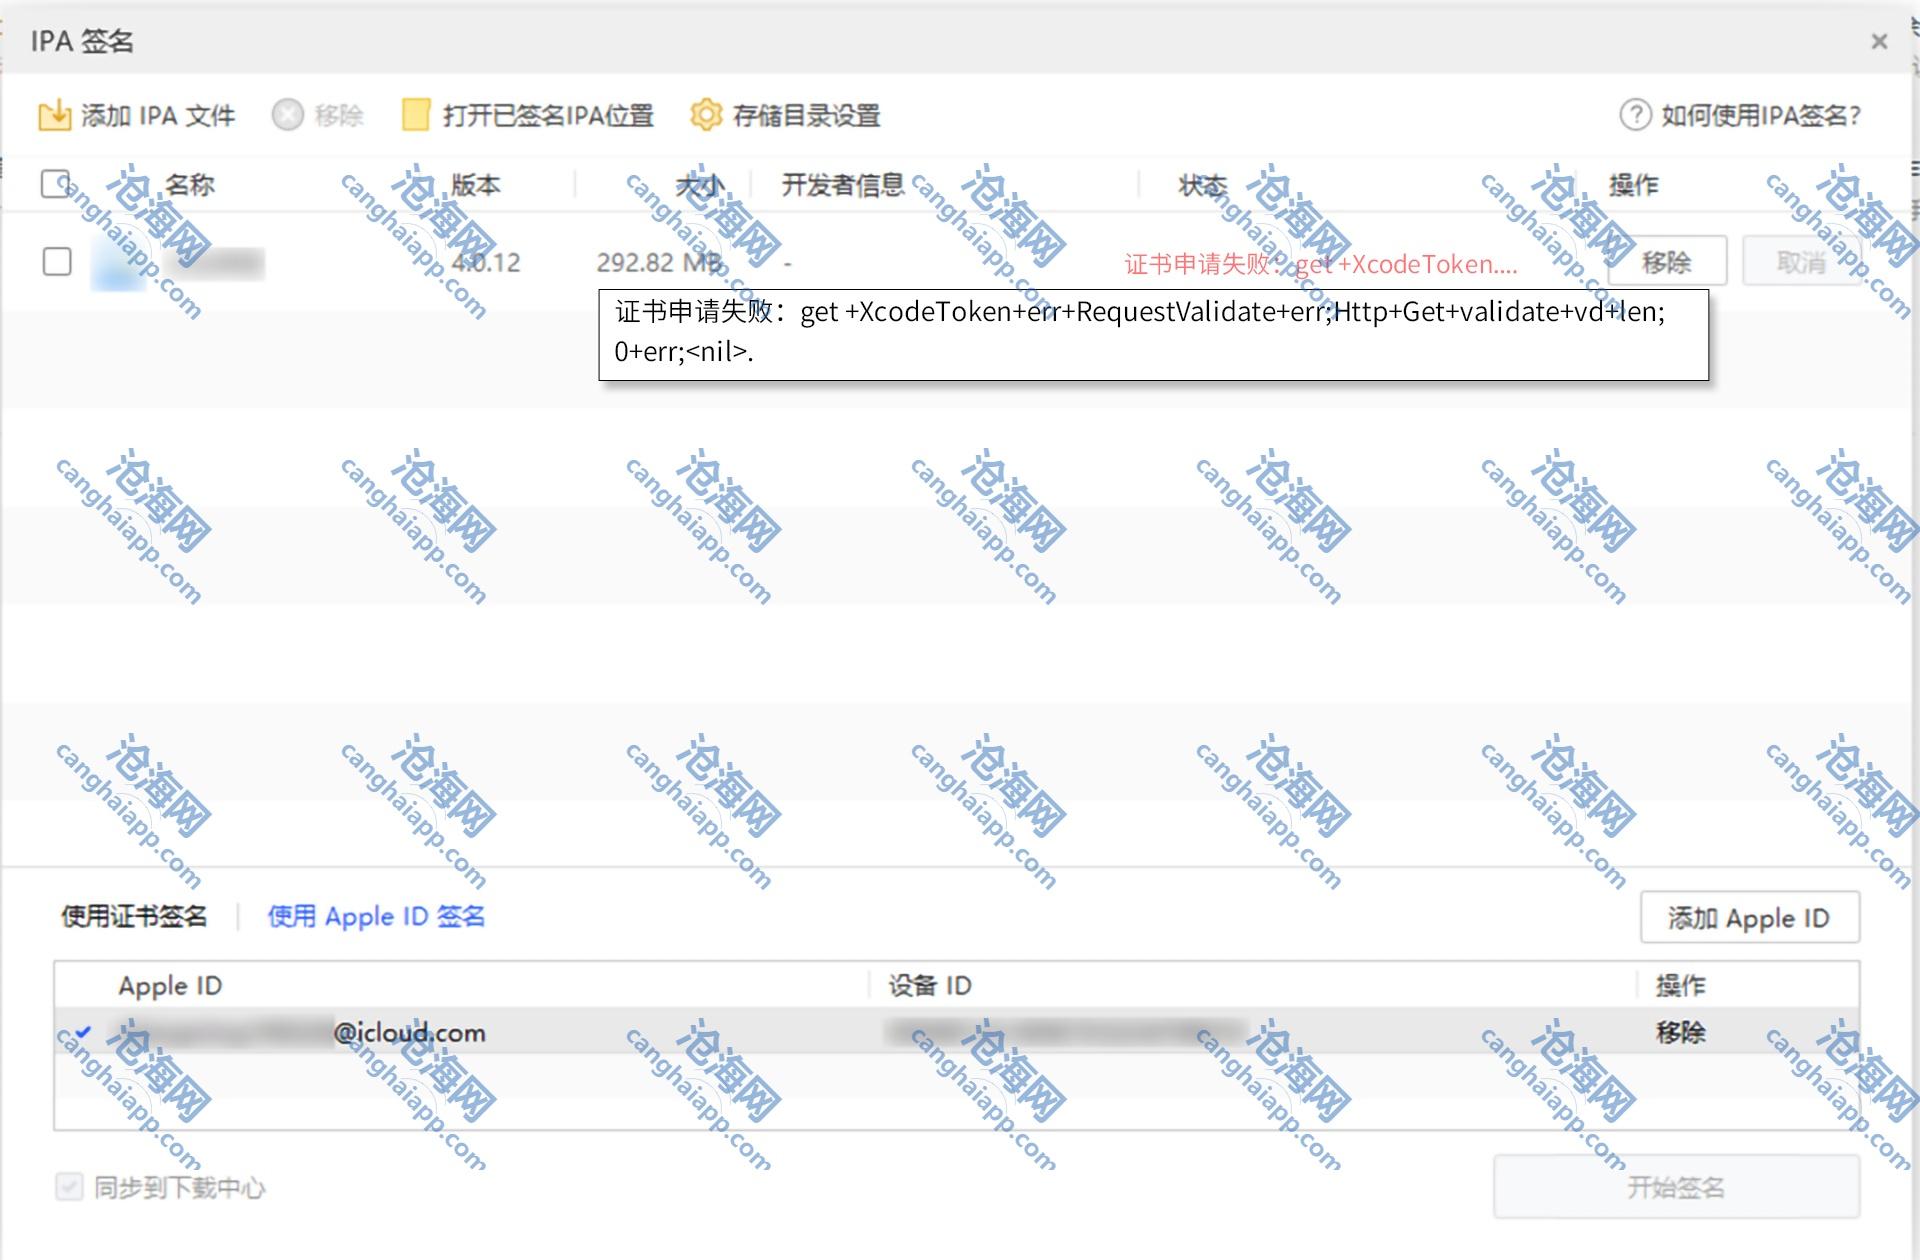Check the IPA file row checkbox
Screen dimensions: 1920x1260
pos(57,262)
